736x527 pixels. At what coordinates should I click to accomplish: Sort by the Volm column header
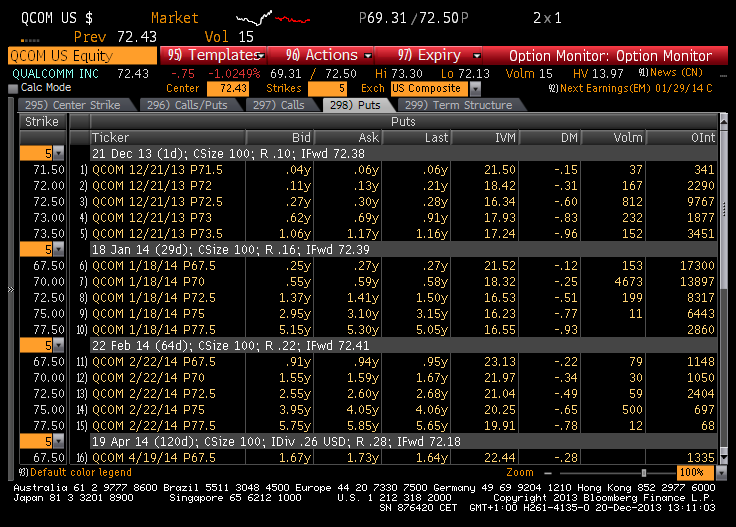pos(613,137)
